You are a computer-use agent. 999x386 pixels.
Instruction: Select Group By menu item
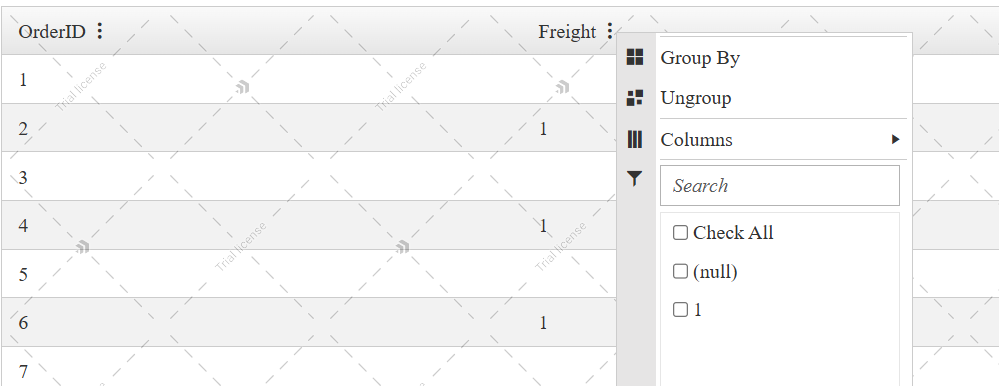pyautogui.click(x=783, y=57)
